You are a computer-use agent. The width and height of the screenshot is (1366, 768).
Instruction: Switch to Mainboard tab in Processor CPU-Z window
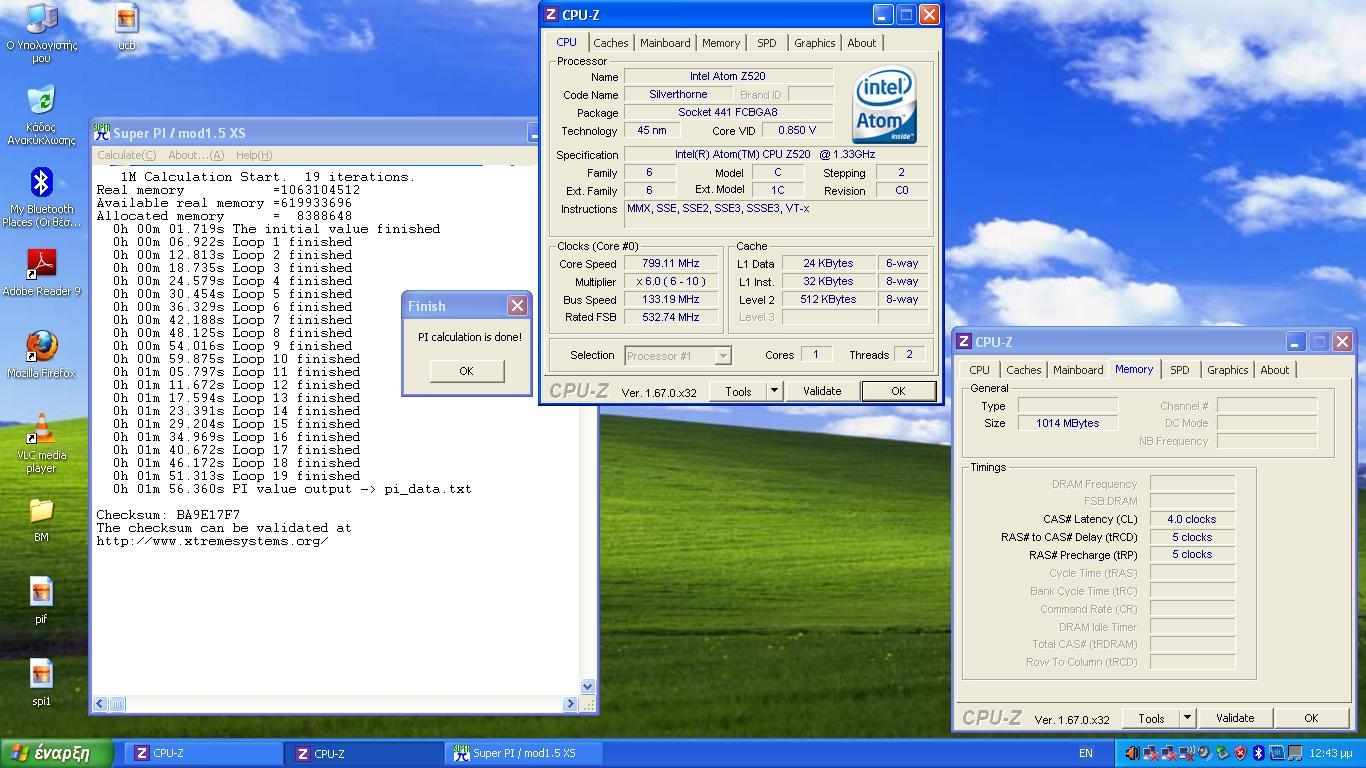(665, 43)
